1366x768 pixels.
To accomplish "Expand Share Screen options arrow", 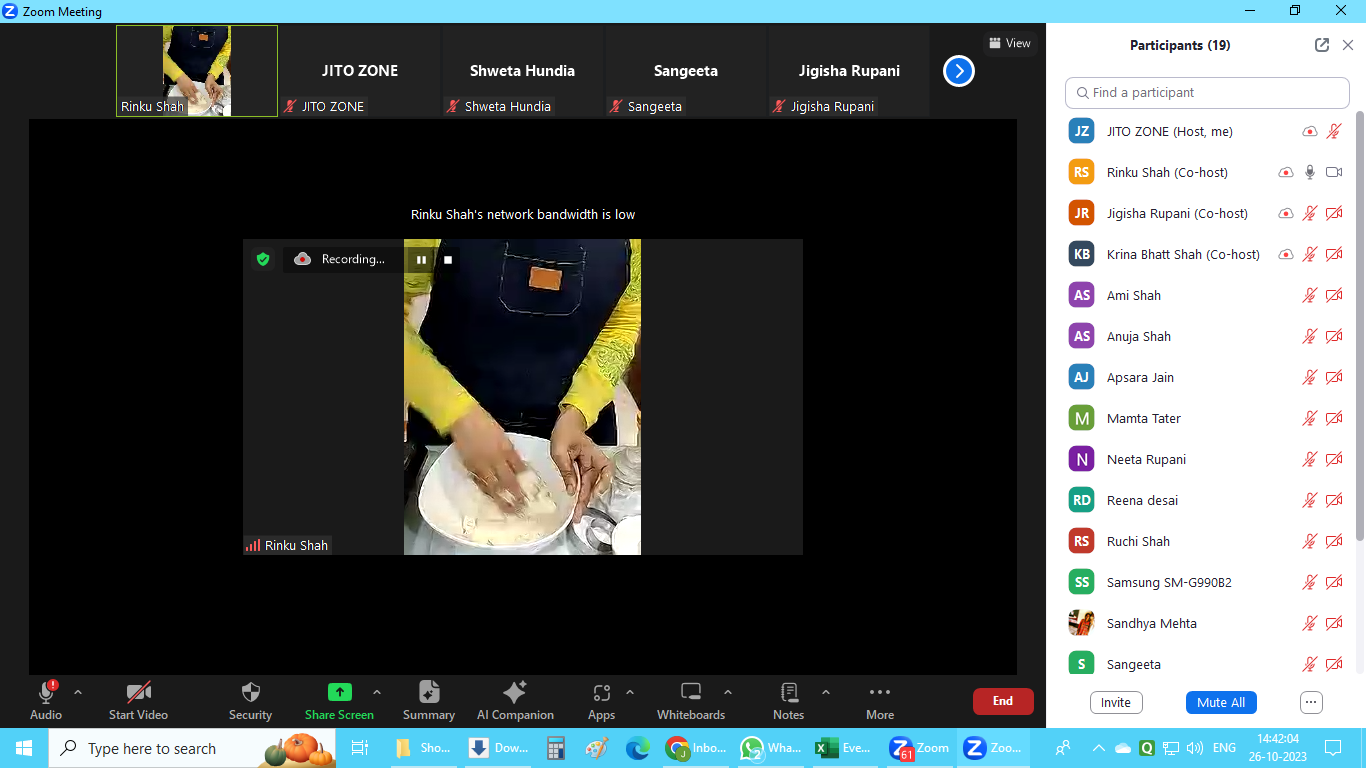I will (377, 692).
